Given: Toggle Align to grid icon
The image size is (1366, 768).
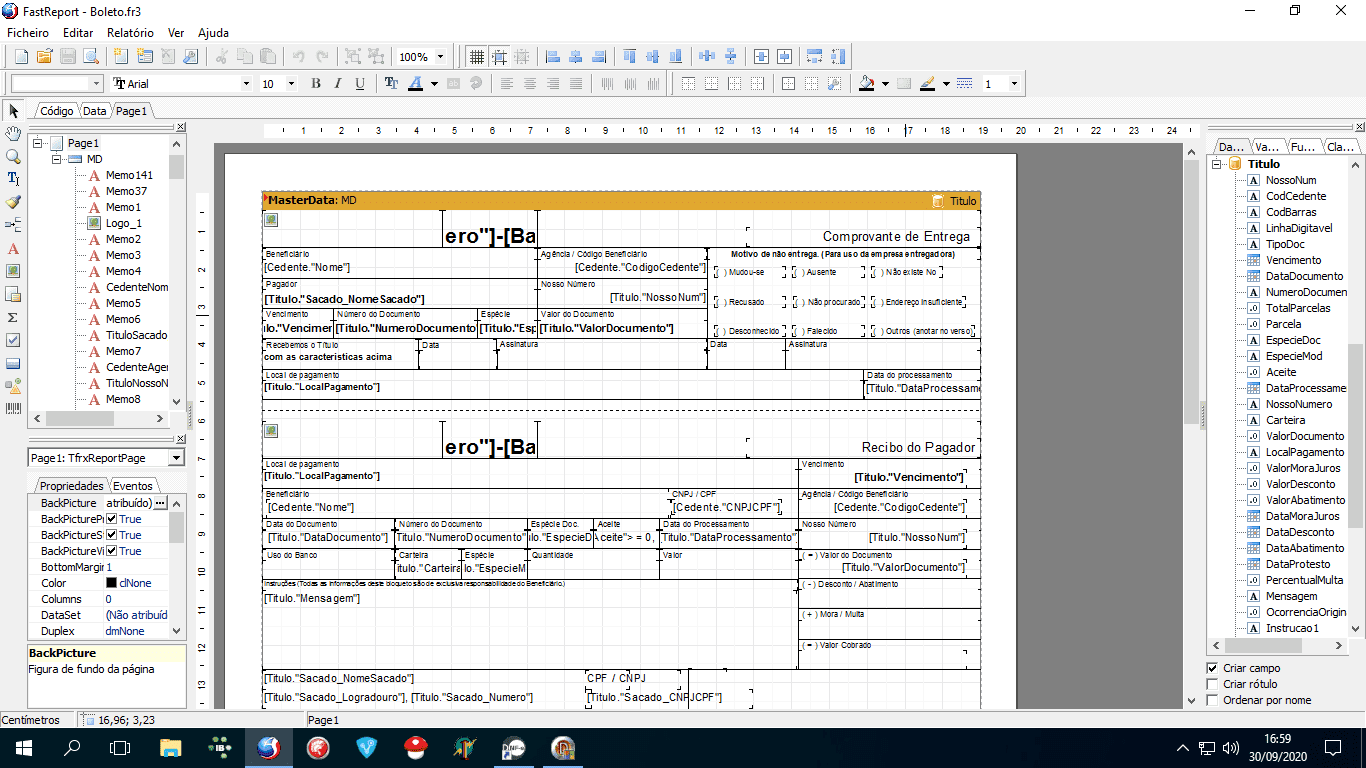Looking at the screenshot, I should (499, 57).
